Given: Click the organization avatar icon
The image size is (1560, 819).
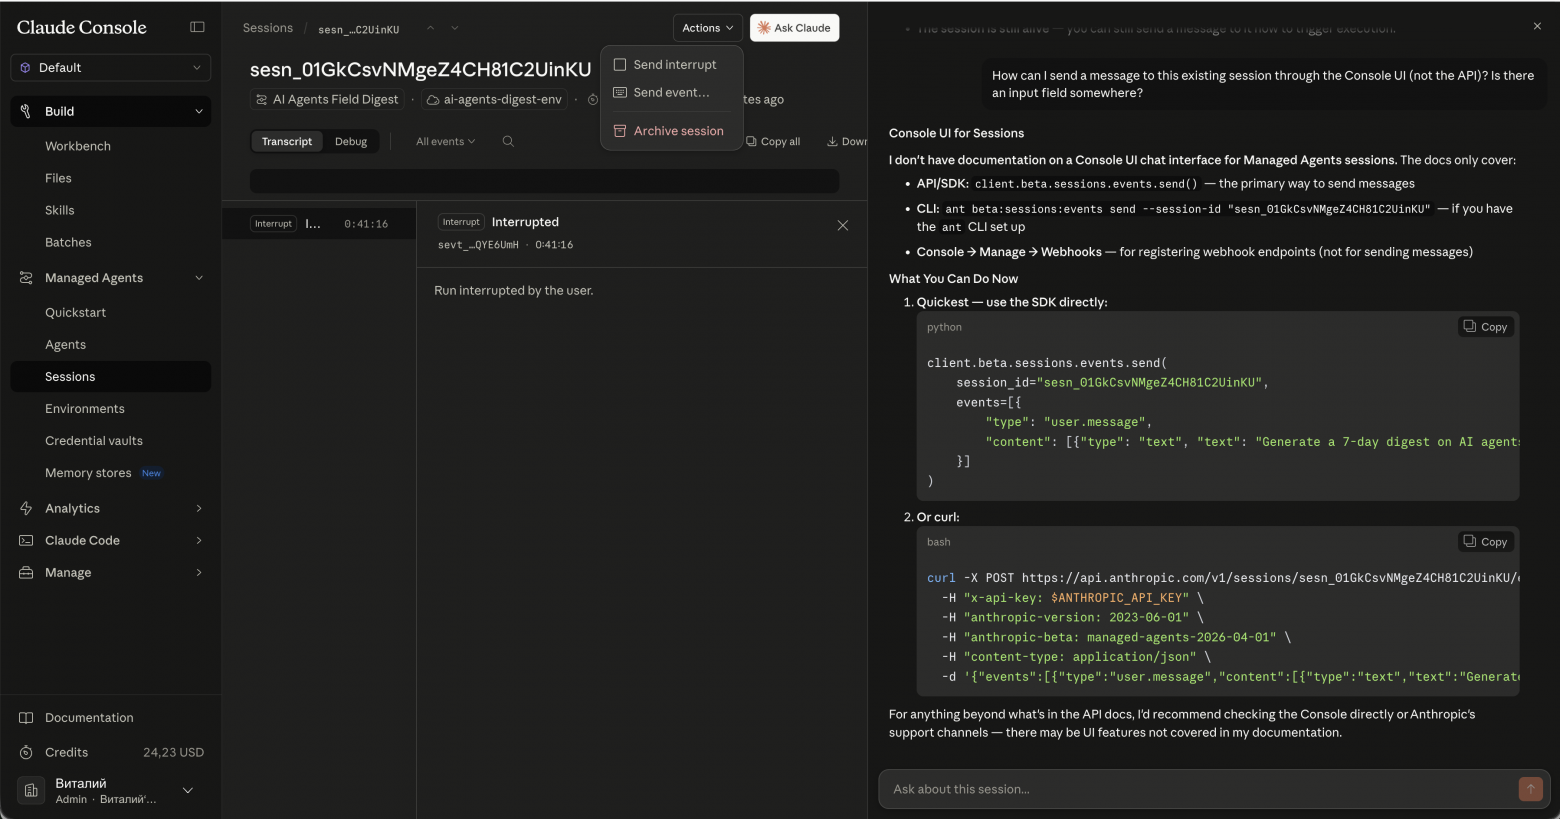Looking at the screenshot, I should click(x=31, y=790).
